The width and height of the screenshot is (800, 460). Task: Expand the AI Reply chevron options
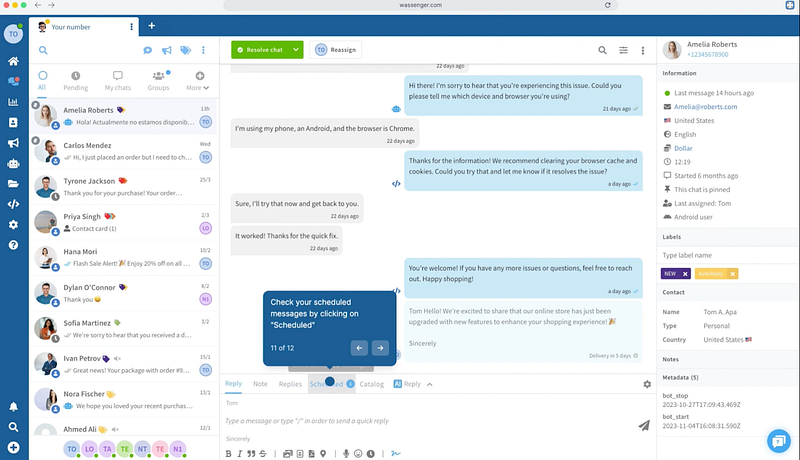(430, 384)
